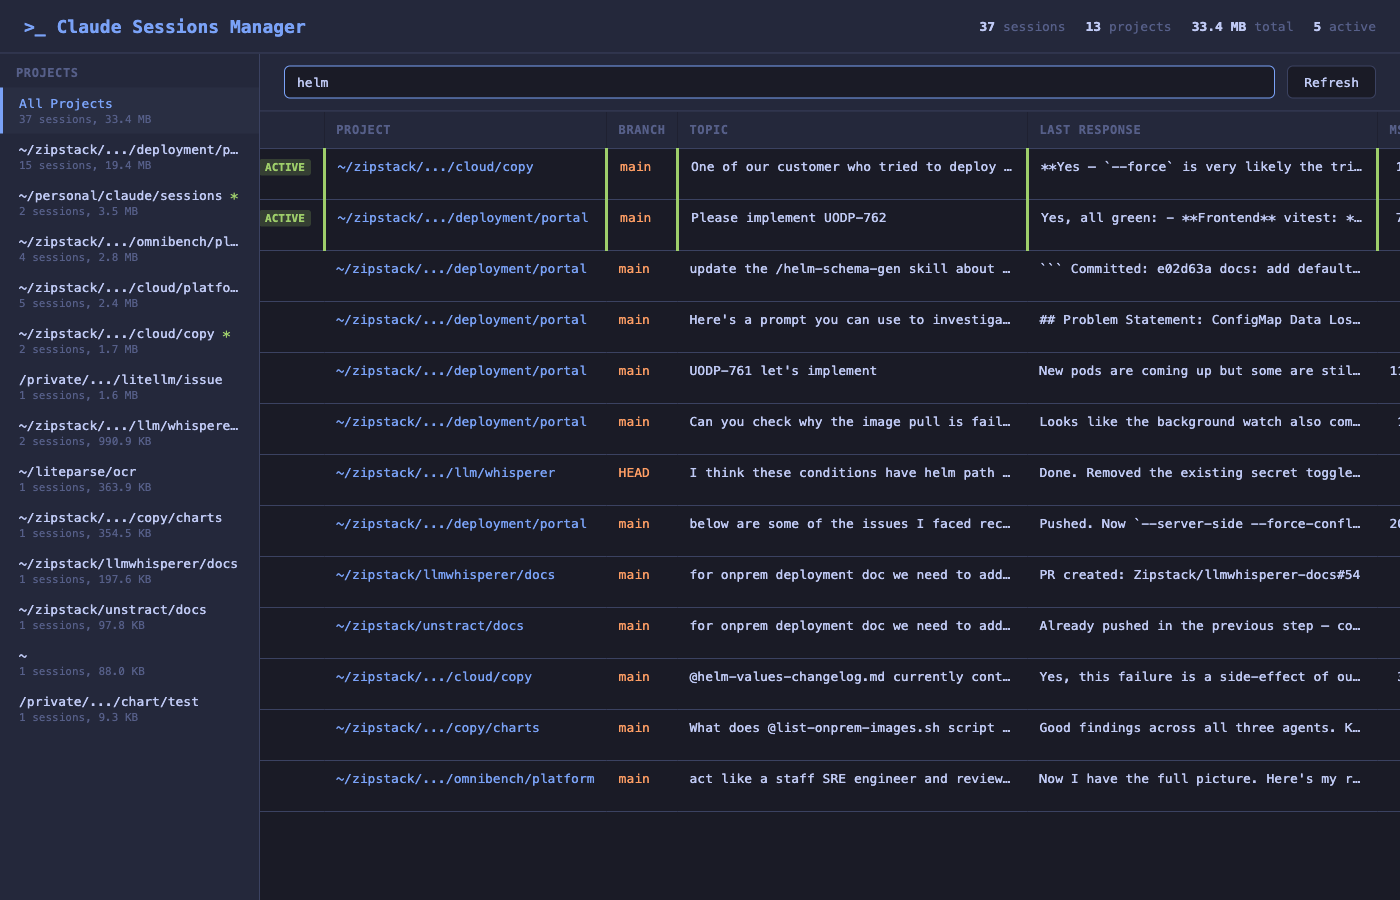Click the ">_" terminal prompt logo
Viewport: 1400px width, 900px height.
pos(33,27)
